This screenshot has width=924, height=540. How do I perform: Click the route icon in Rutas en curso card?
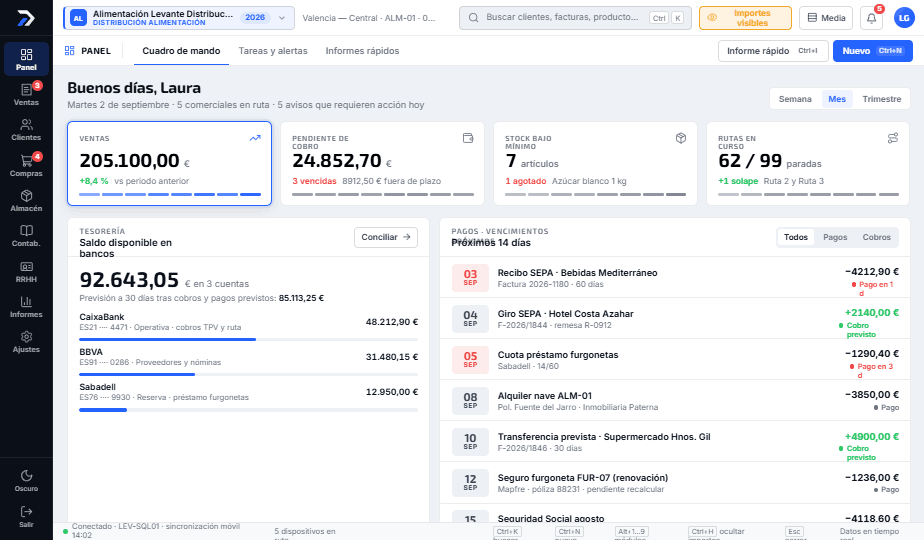893,138
